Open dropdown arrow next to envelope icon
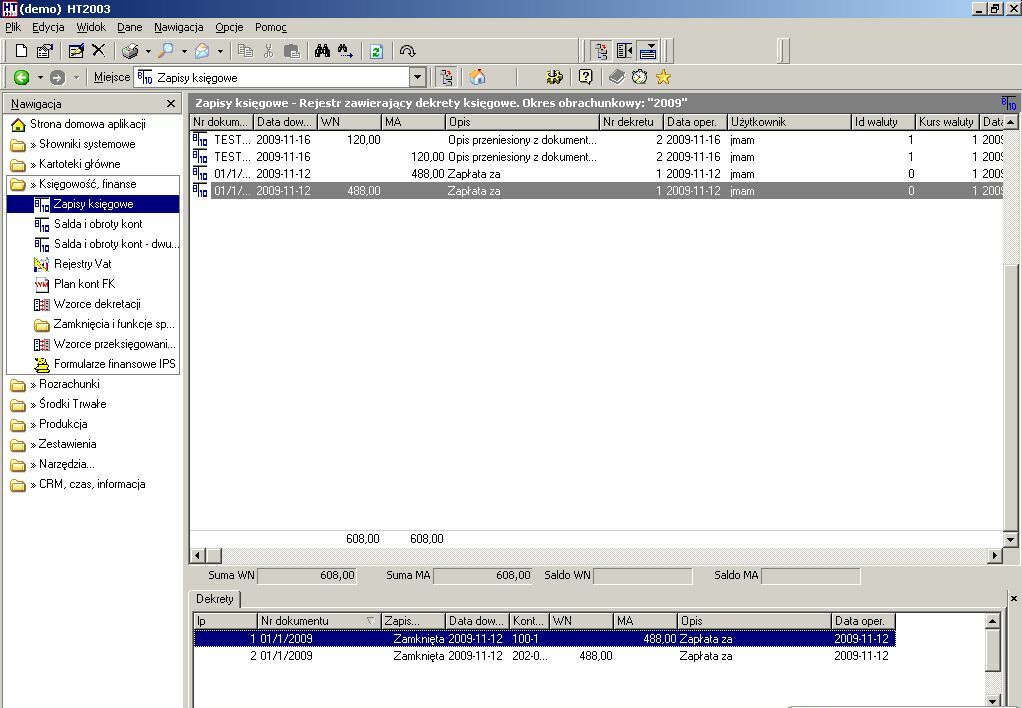This screenshot has height=708, width=1022. point(220,51)
